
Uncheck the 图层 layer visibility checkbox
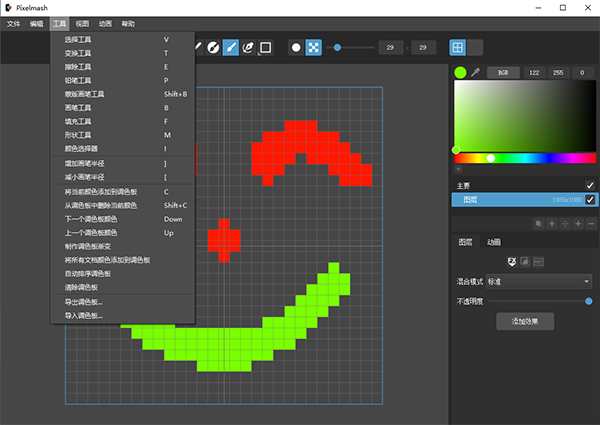tap(590, 200)
